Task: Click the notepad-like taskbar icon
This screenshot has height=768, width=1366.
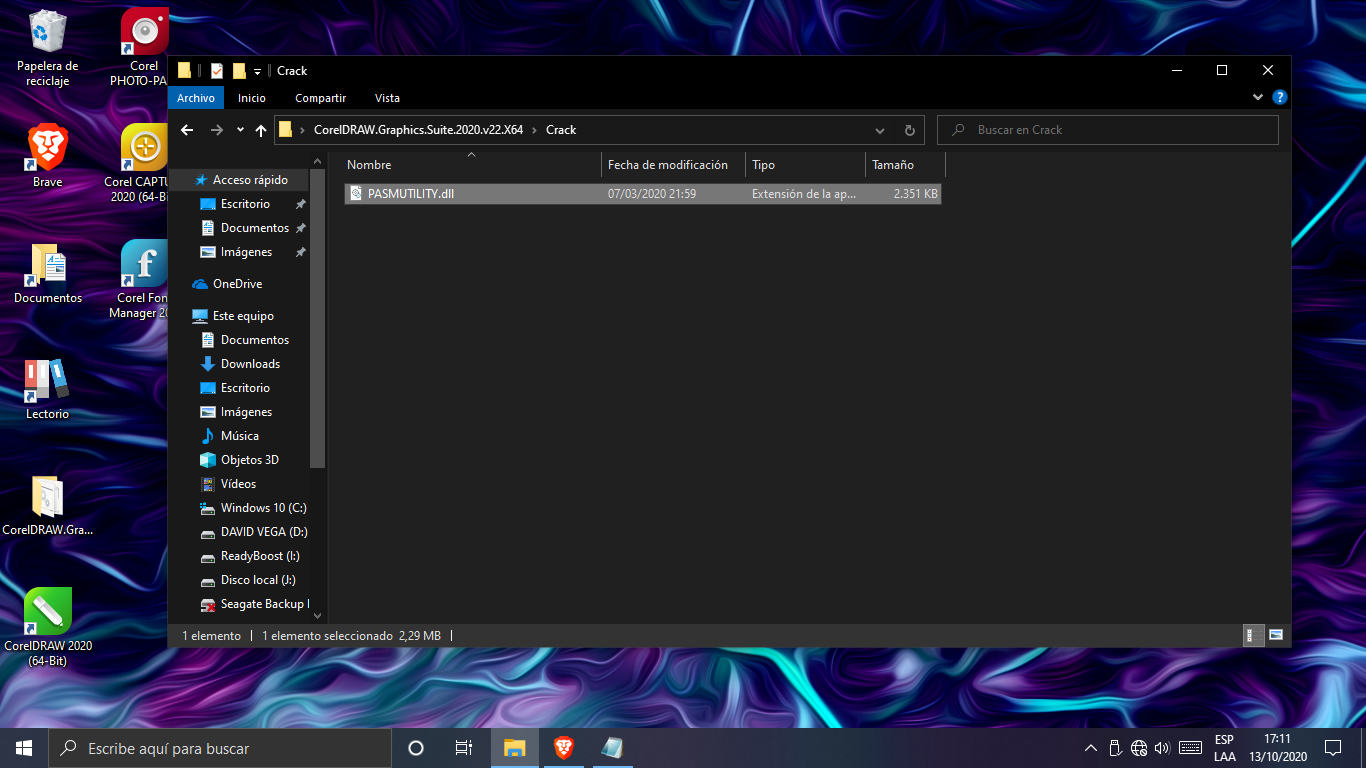Action: (612, 748)
